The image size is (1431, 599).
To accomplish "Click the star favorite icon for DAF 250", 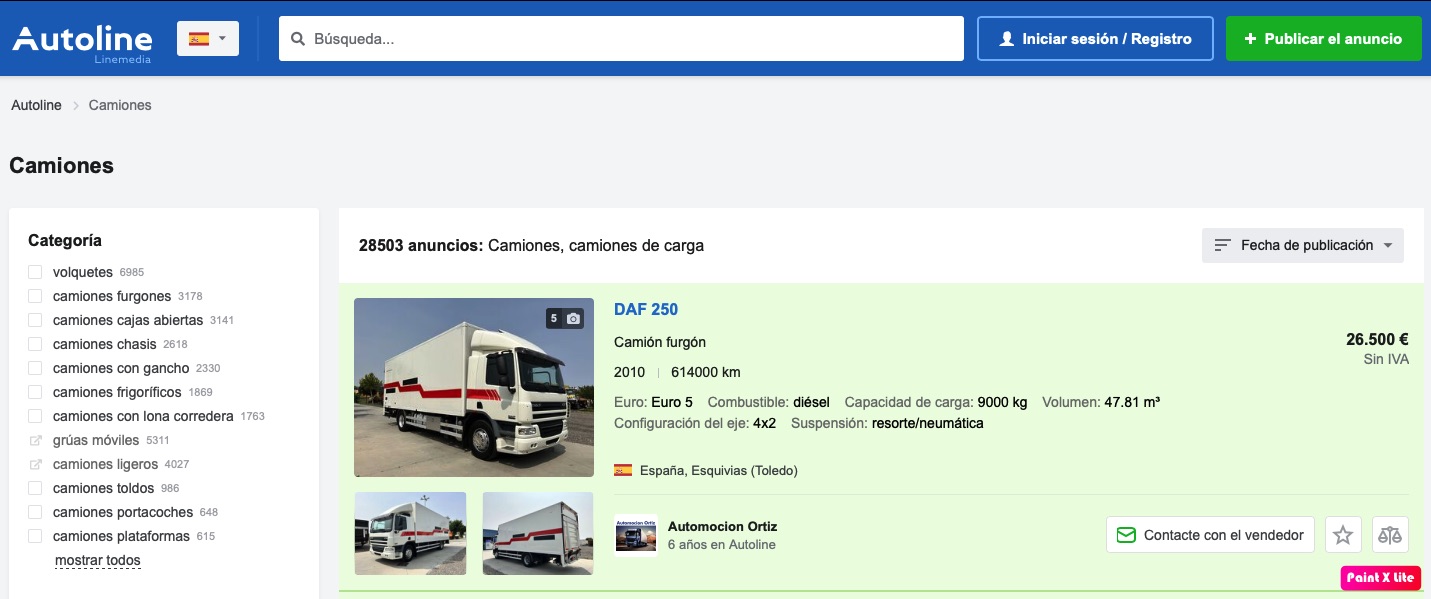I will pyautogui.click(x=1343, y=535).
